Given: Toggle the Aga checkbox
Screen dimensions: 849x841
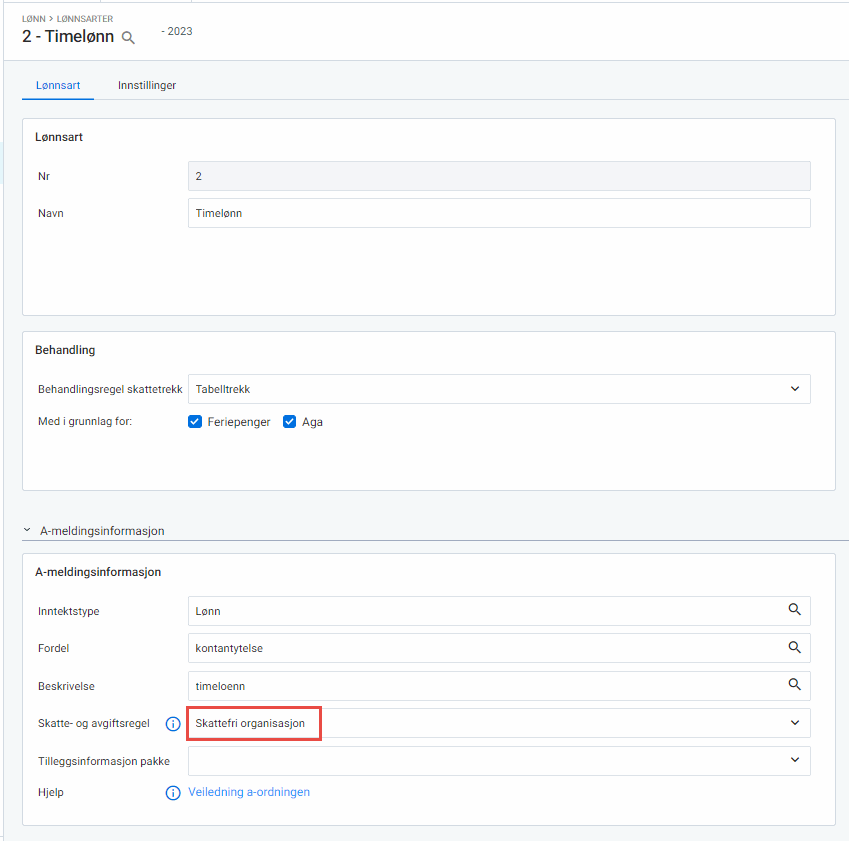Looking at the screenshot, I should (290, 422).
